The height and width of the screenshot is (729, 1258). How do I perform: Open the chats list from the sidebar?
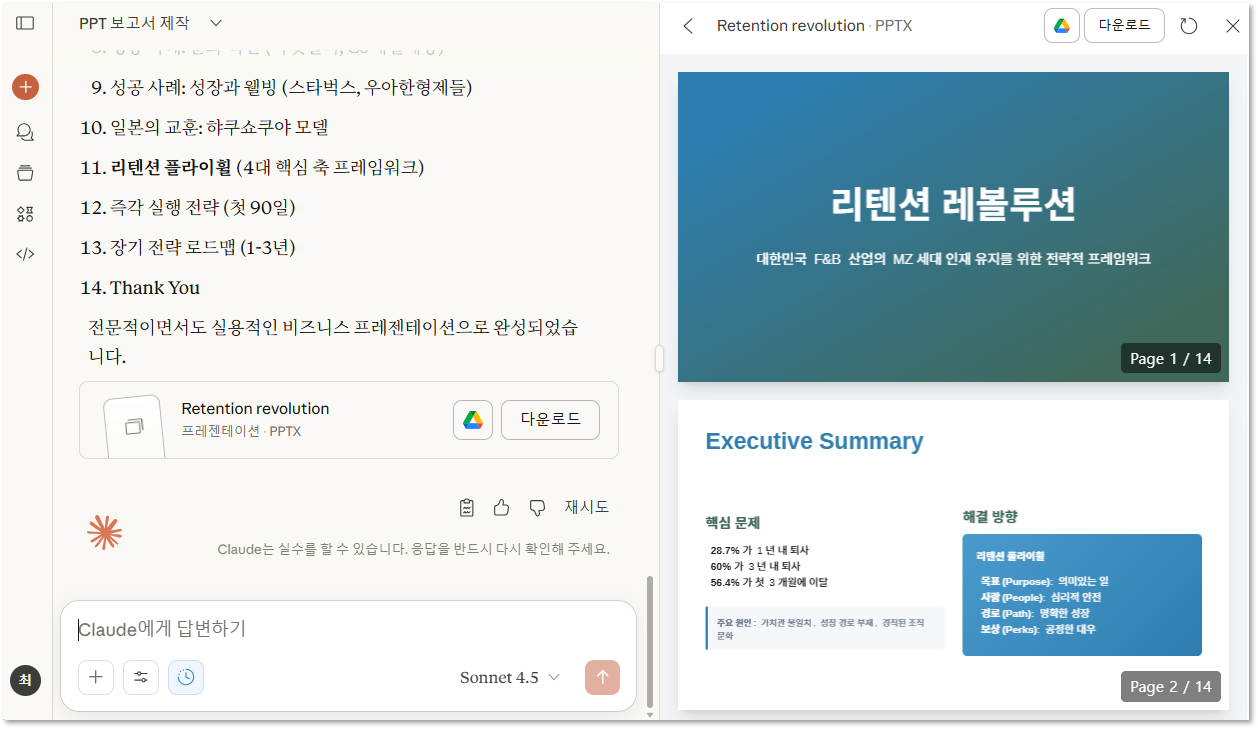(24, 131)
